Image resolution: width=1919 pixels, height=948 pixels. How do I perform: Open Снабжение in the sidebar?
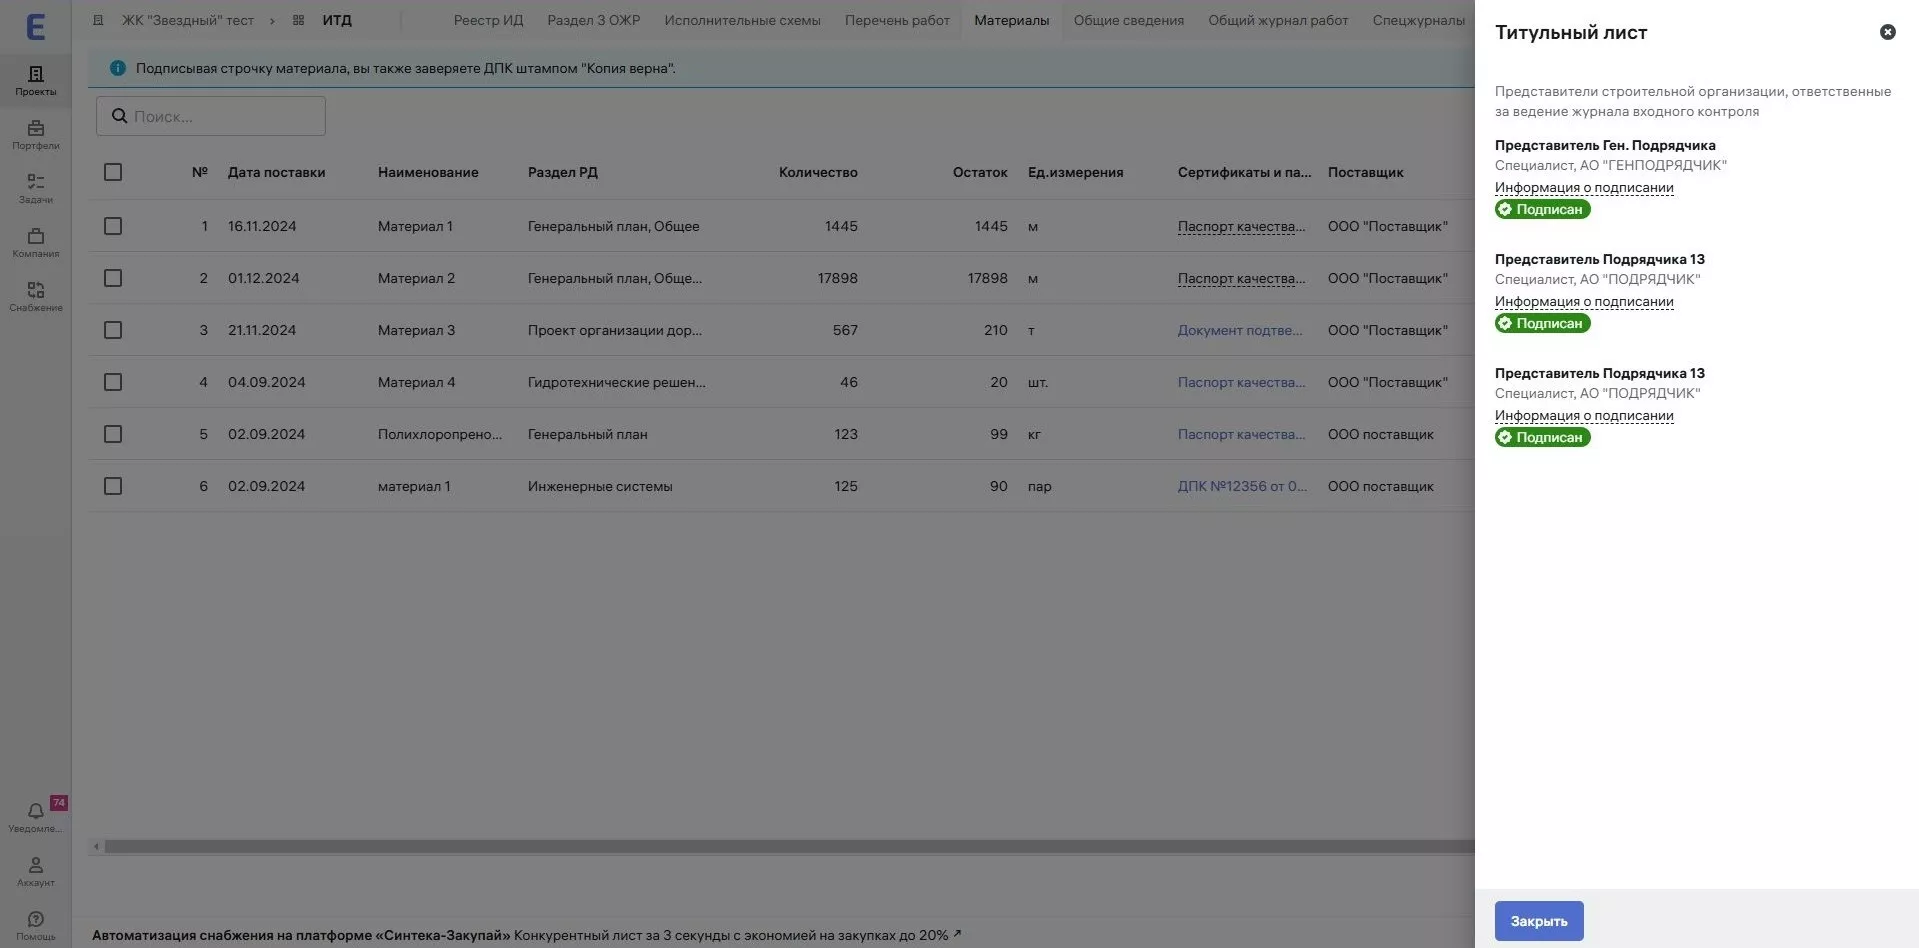click(x=35, y=296)
